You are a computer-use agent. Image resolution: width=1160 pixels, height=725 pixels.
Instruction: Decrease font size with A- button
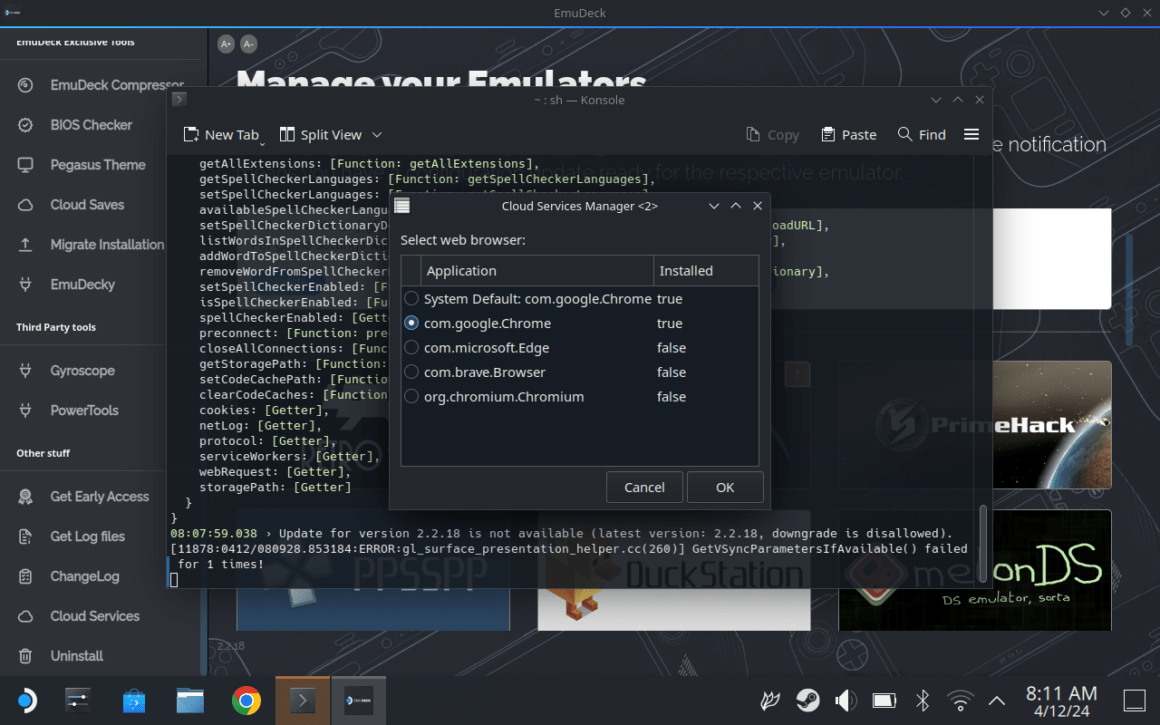coord(249,44)
